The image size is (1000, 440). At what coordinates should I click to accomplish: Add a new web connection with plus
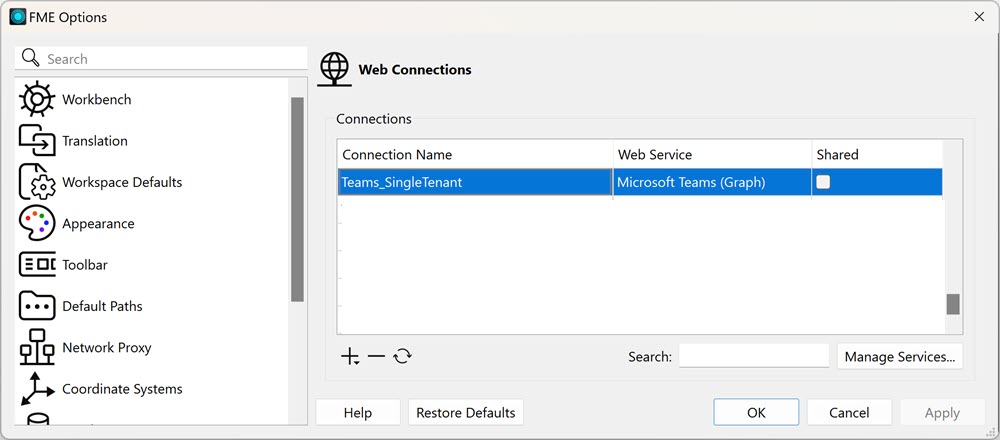(349, 356)
